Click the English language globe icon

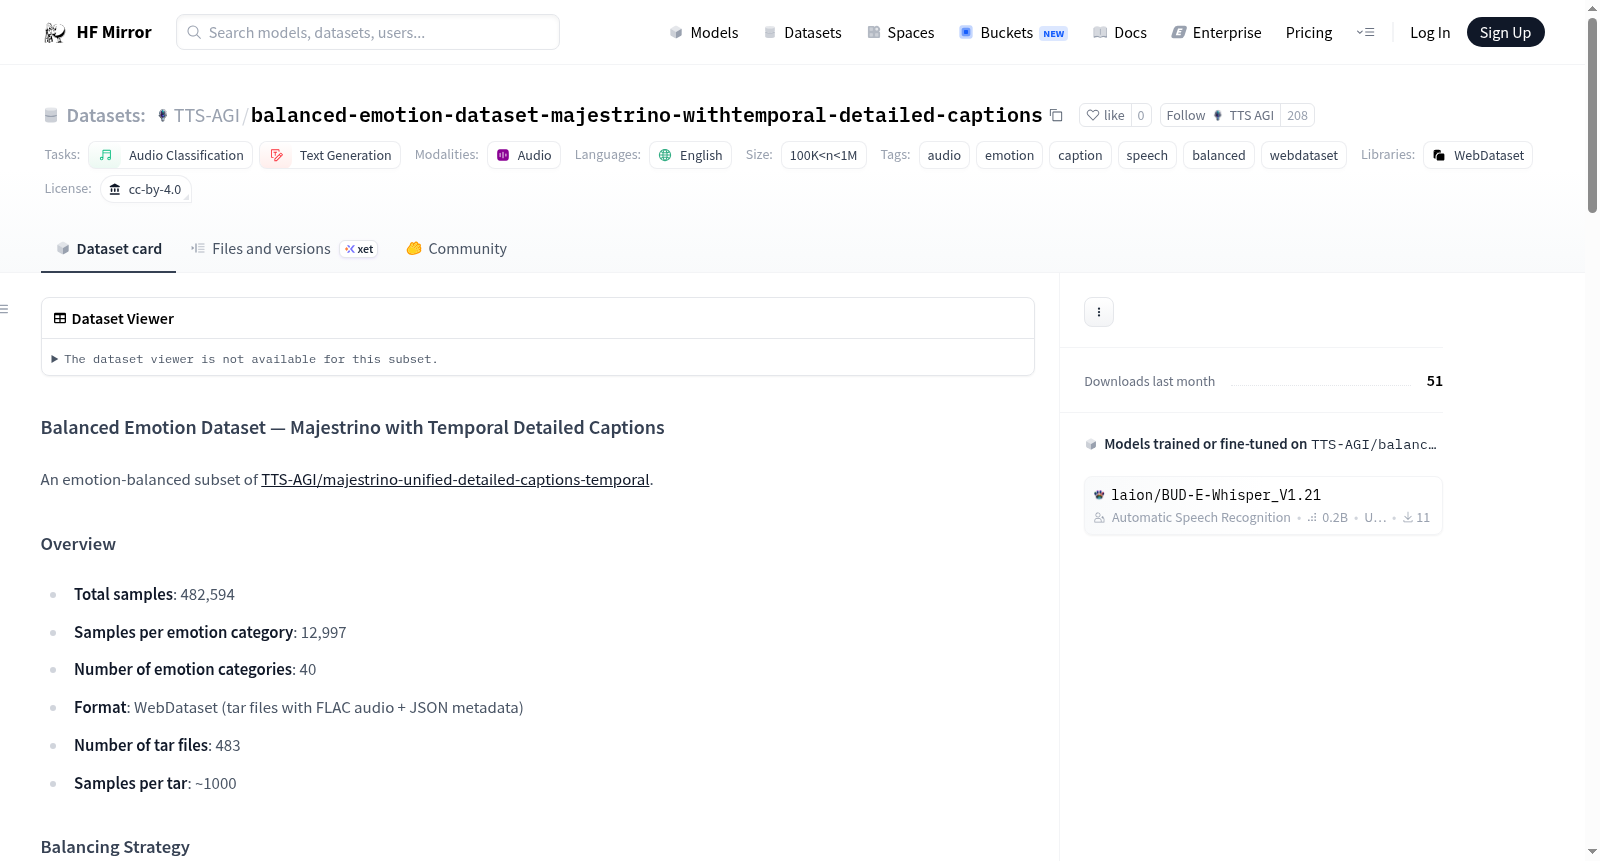pyautogui.click(x=665, y=155)
